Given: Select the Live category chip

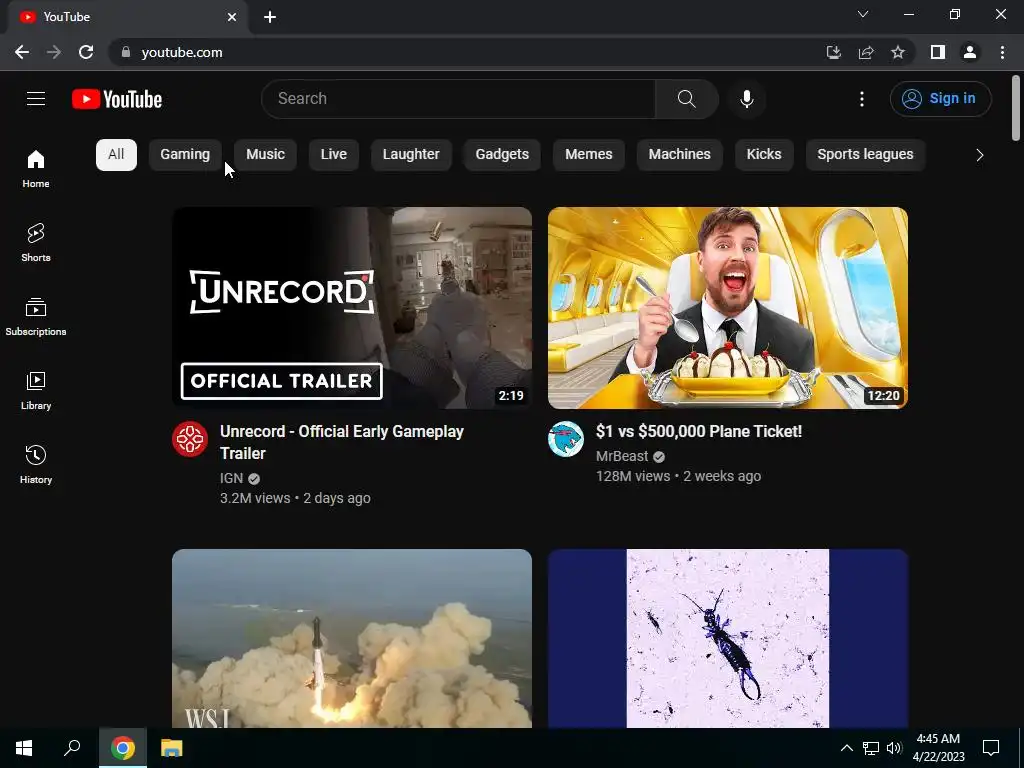Looking at the screenshot, I should [x=334, y=155].
